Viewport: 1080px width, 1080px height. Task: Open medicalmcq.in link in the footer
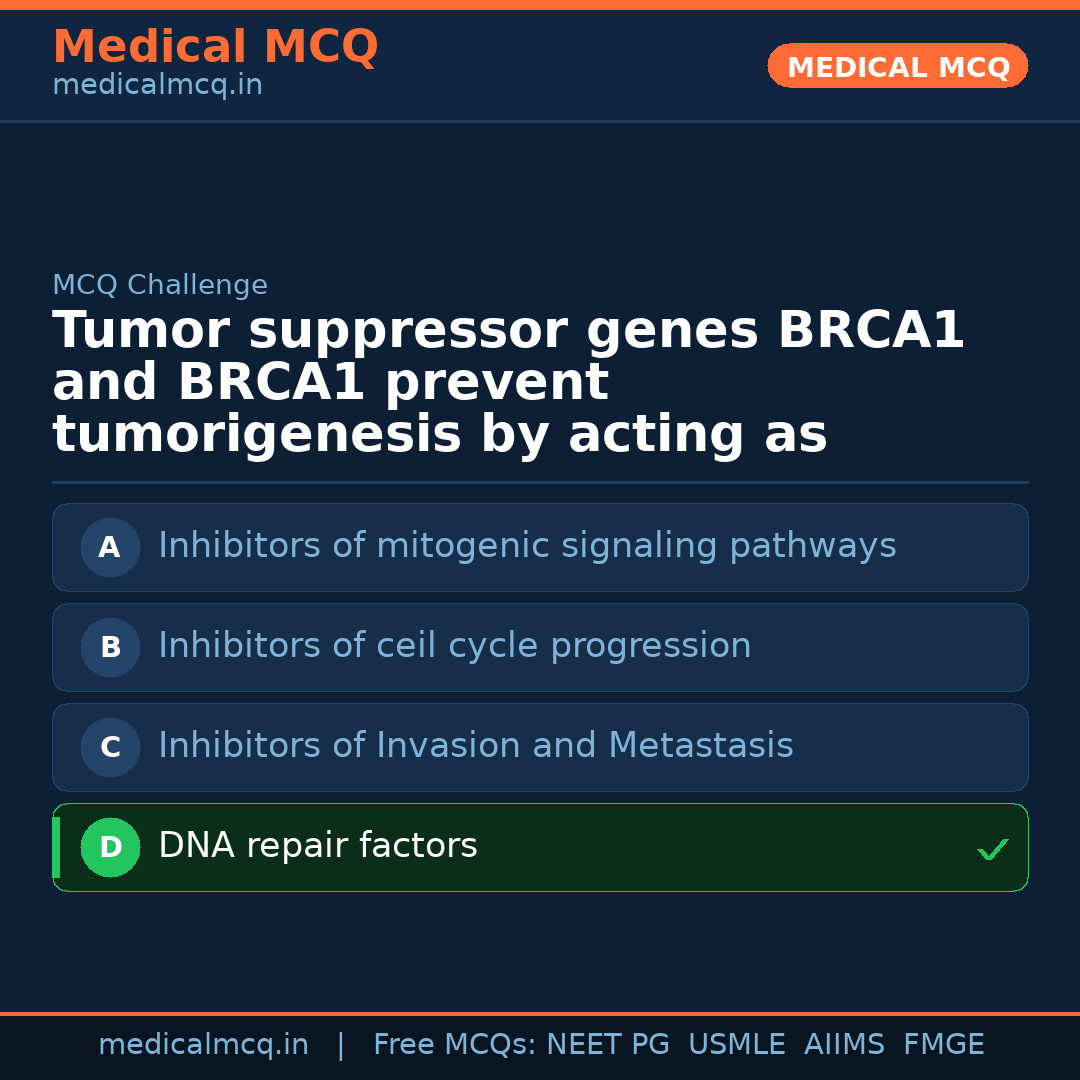tap(203, 1045)
